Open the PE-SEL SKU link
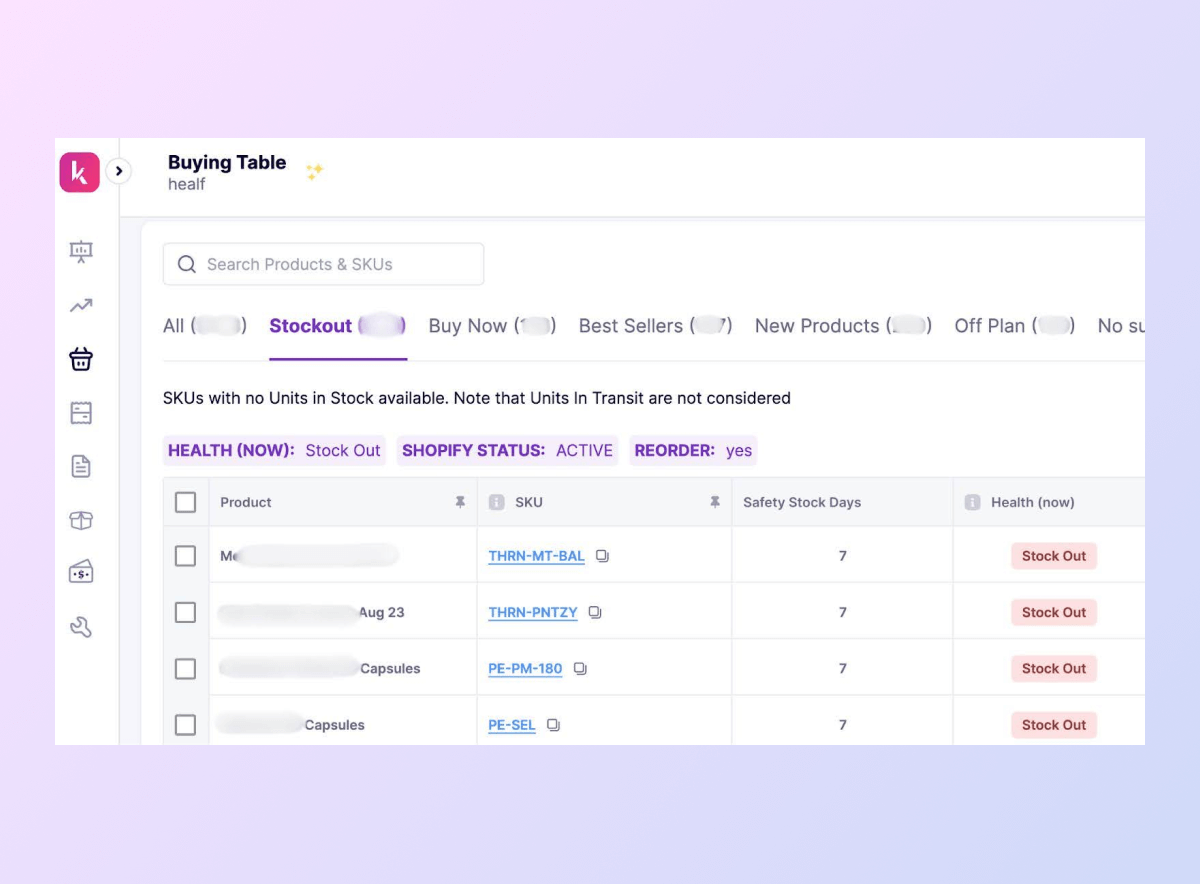The height and width of the screenshot is (884, 1200). point(512,725)
